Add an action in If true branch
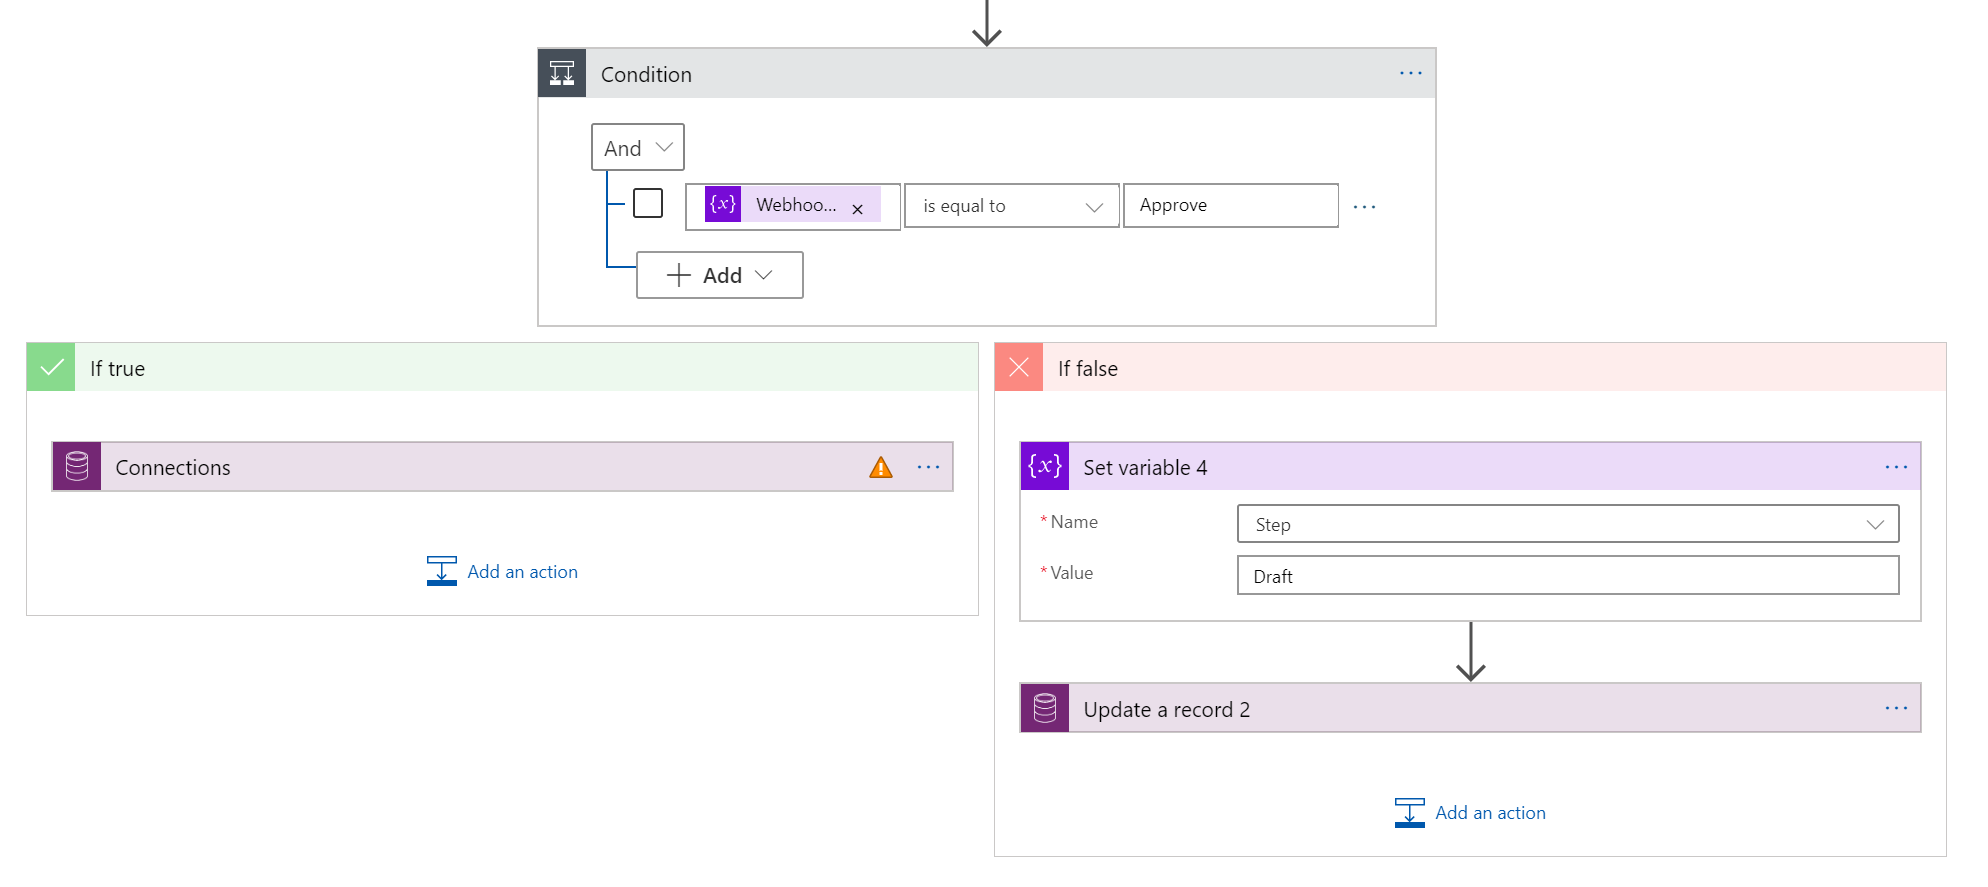1988x887 pixels. click(x=503, y=572)
